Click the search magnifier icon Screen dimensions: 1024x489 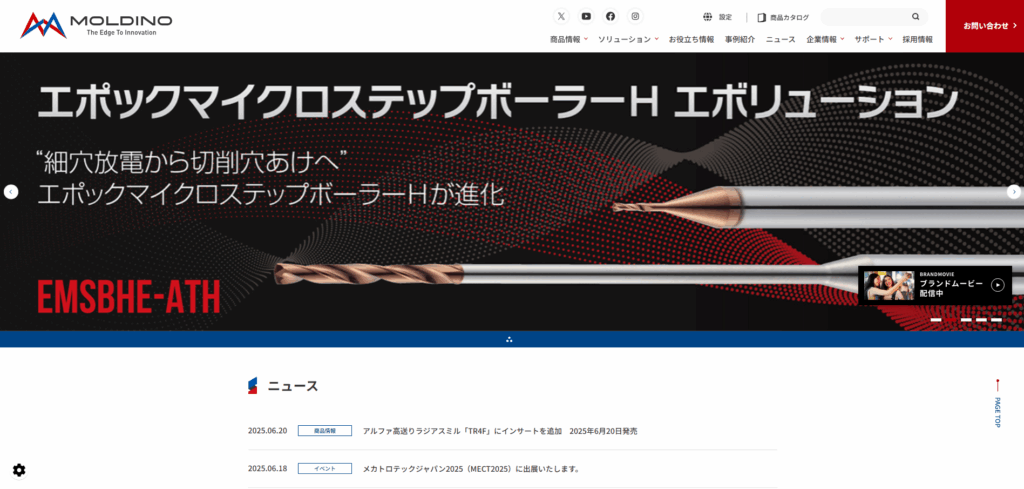(x=916, y=17)
